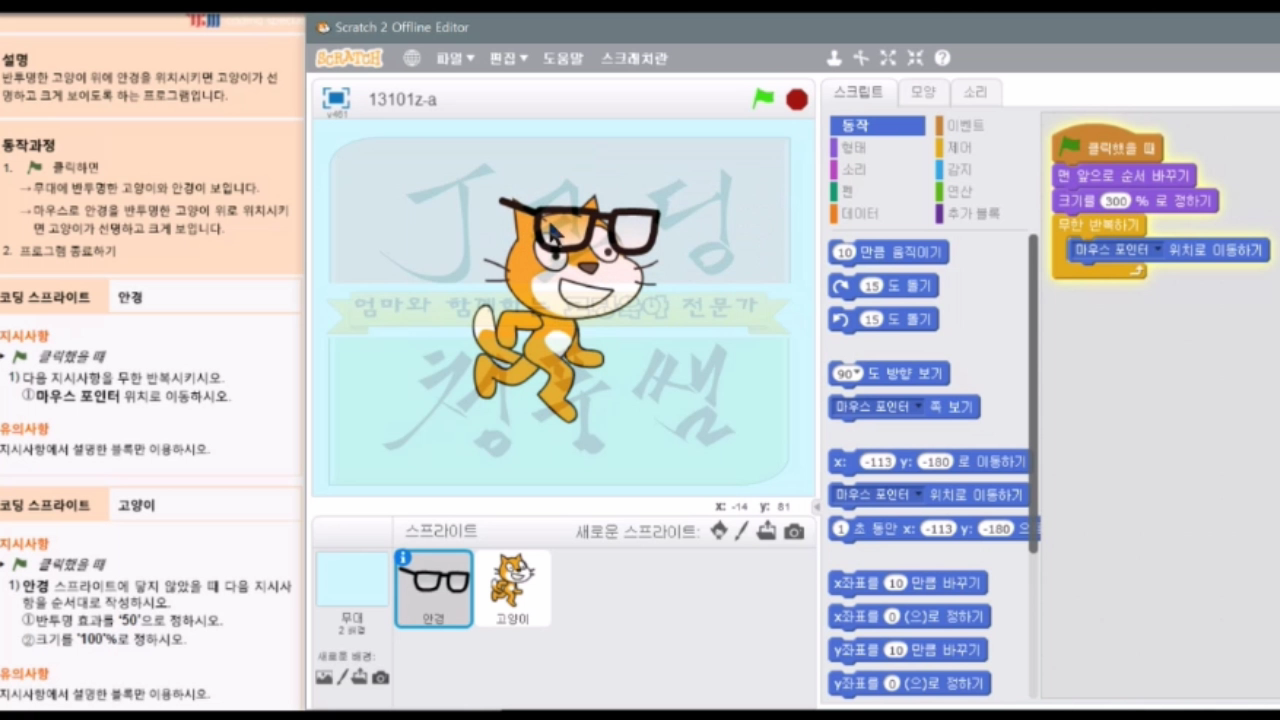1280x720 pixels.
Task: Switch to the 모양 tab
Action: [923, 92]
